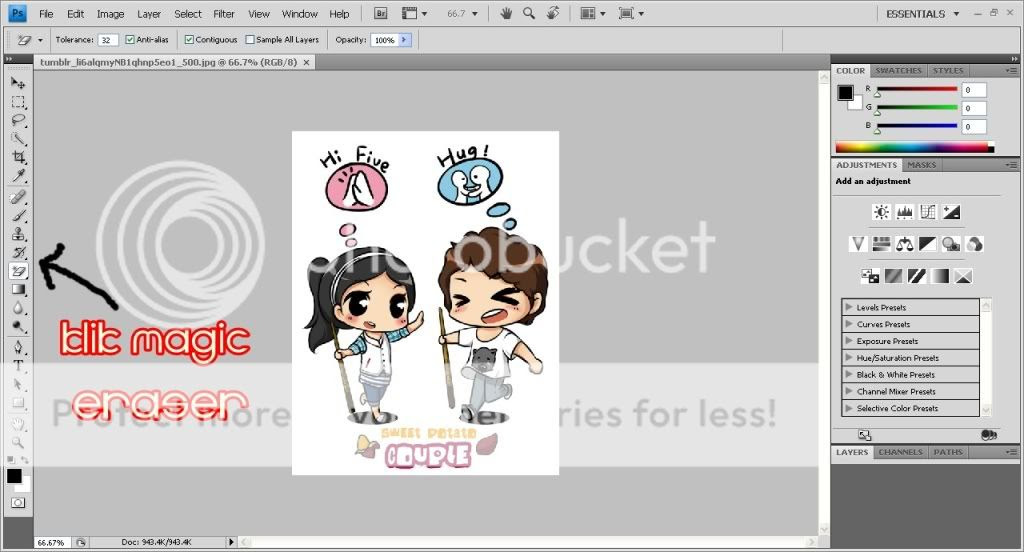Add a Brightness/Contrast adjustment
This screenshot has width=1024, height=552.
pyautogui.click(x=881, y=212)
